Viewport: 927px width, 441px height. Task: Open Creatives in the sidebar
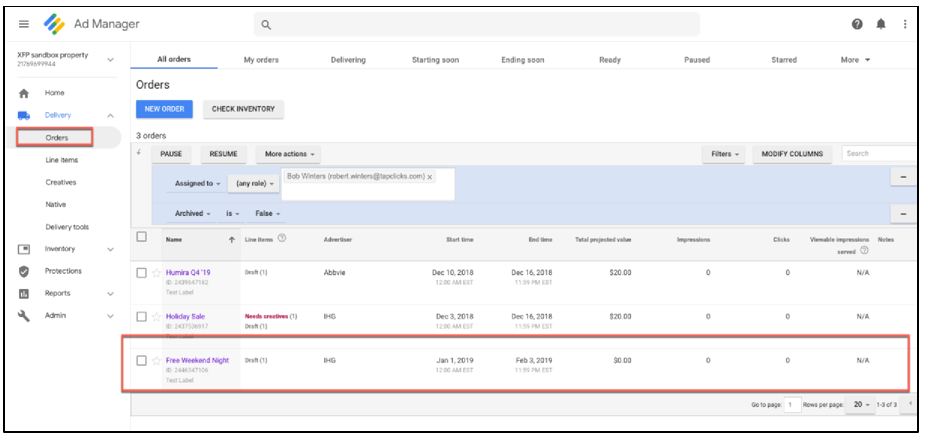[x=61, y=183]
